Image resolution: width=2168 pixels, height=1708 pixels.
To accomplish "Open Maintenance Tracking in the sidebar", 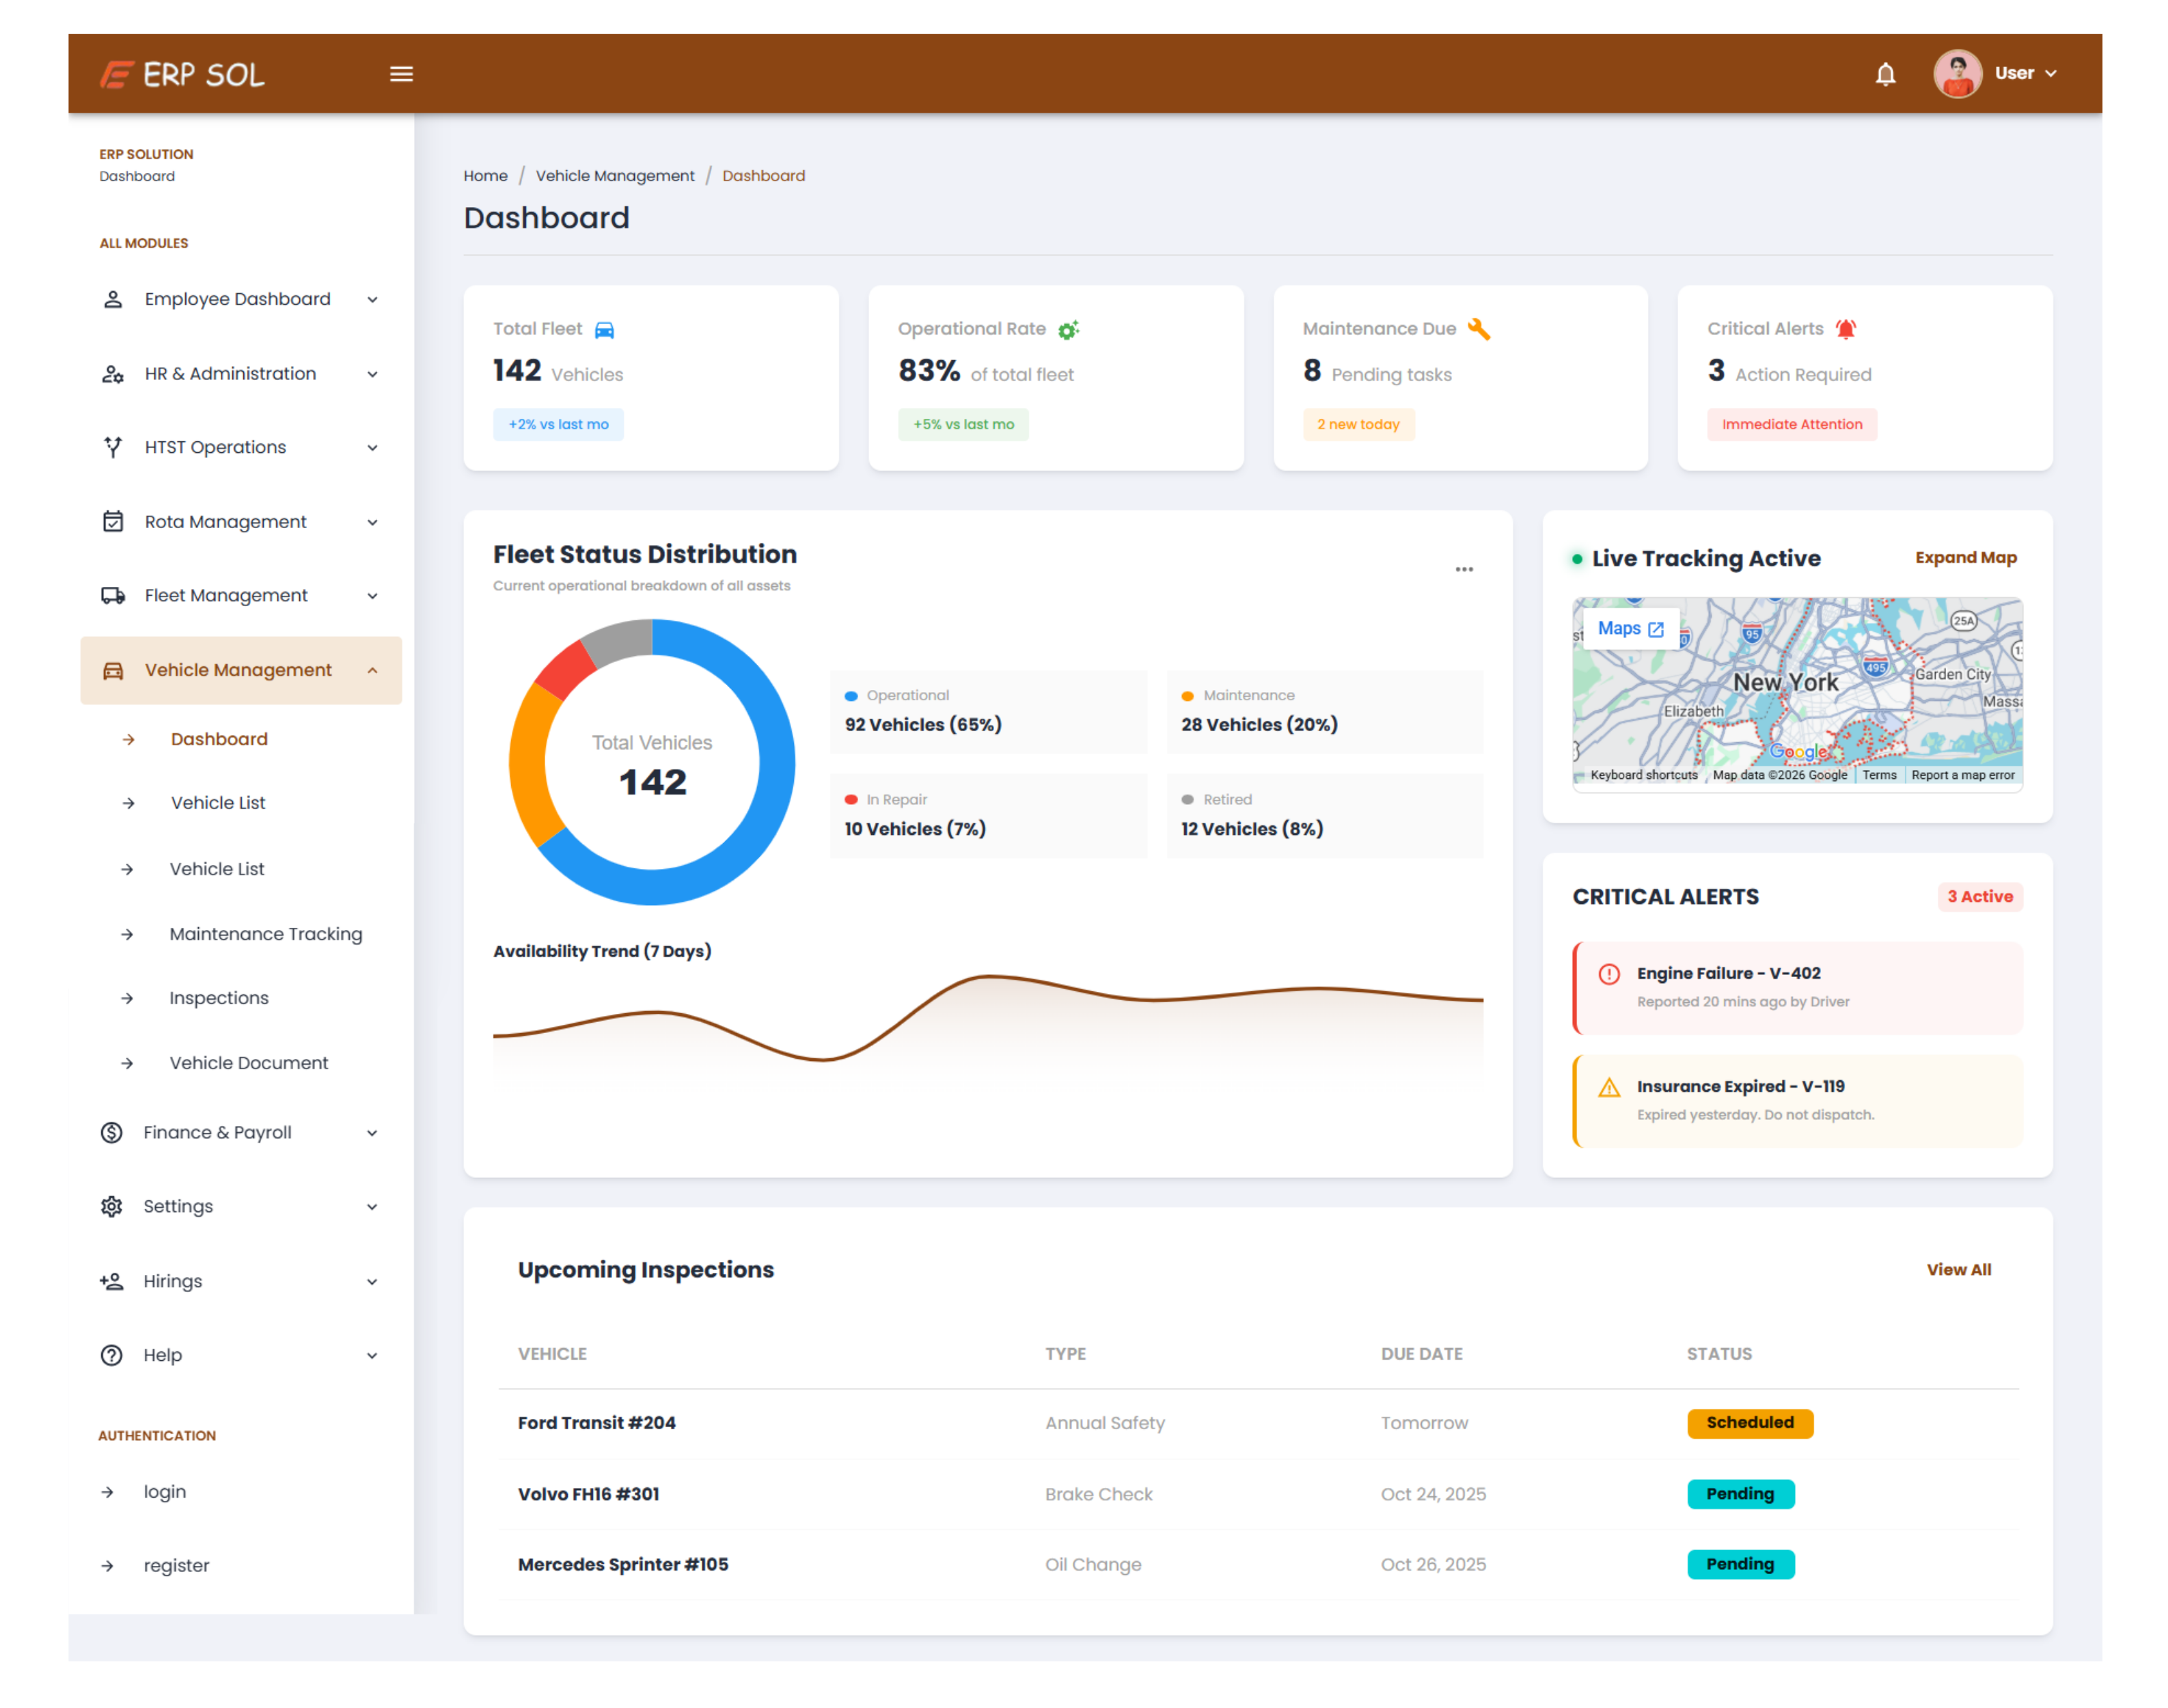I will 266,934.
